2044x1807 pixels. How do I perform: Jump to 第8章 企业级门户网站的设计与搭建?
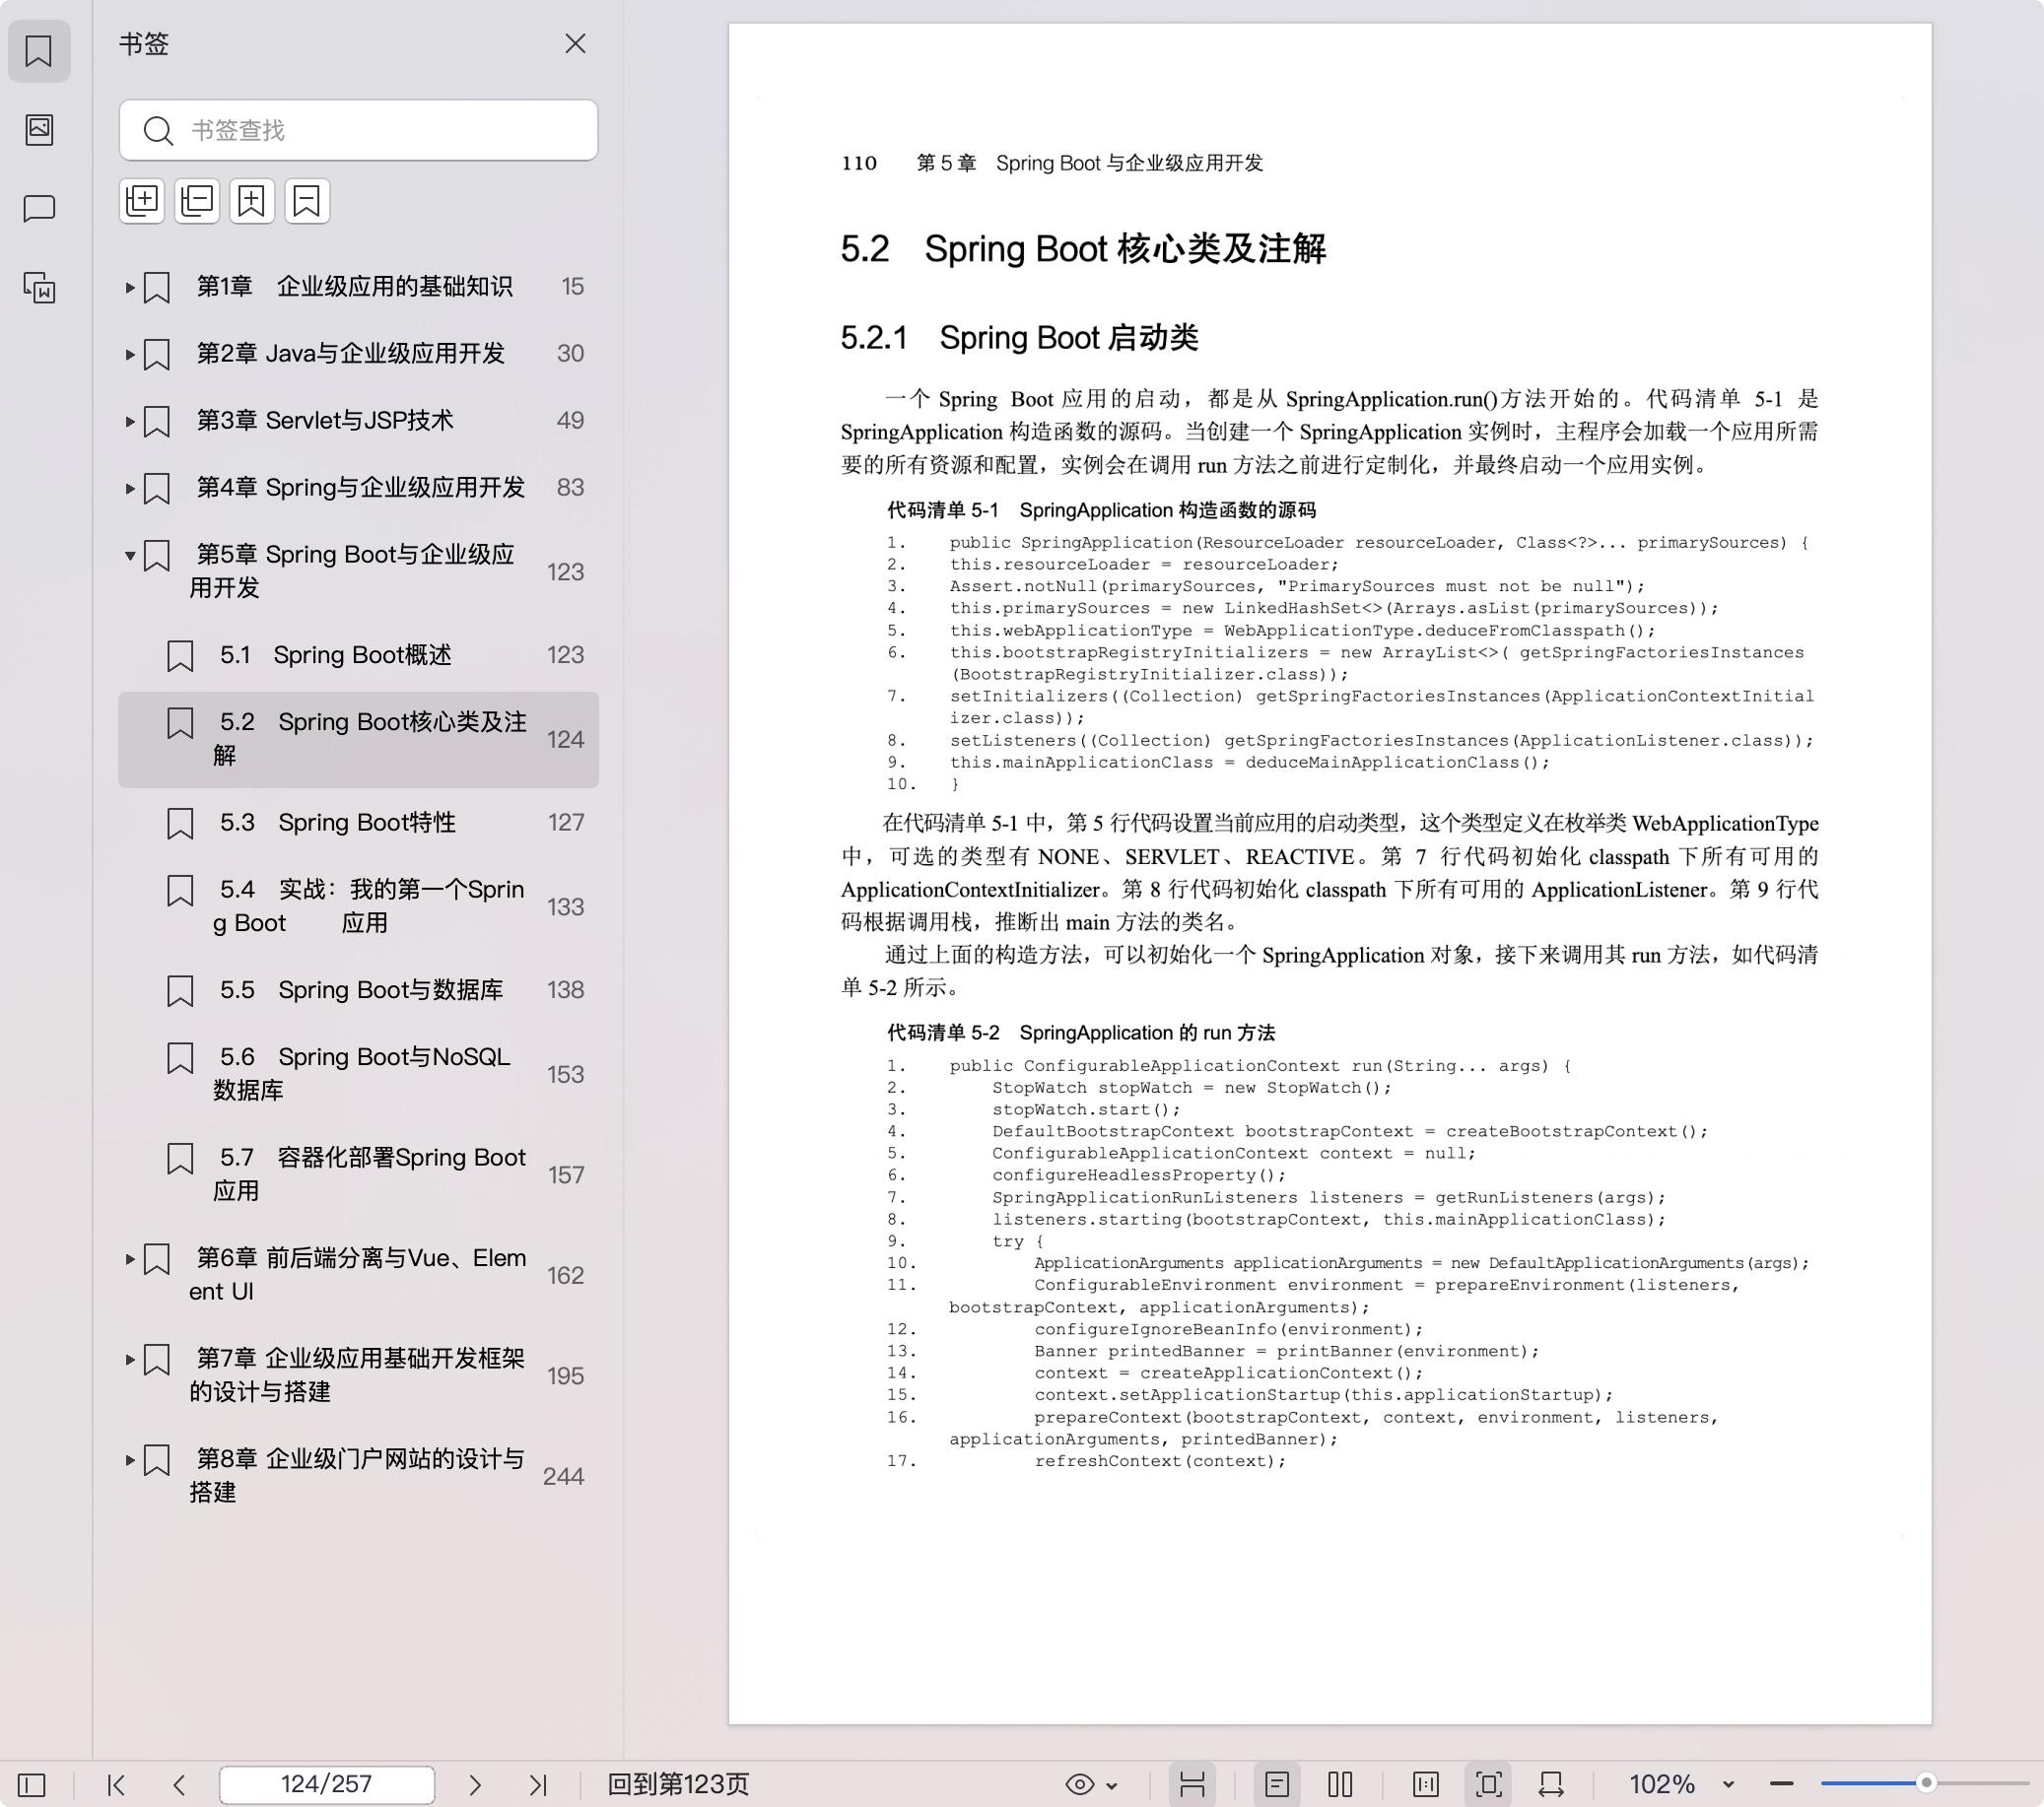point(358,1475)
